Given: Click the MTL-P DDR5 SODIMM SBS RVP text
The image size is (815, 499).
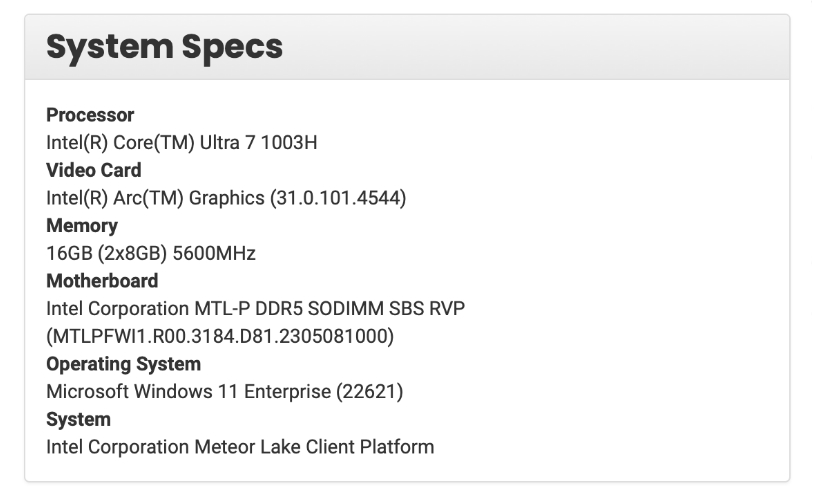Looking at the screenshot, I should [x=330, y=309].
